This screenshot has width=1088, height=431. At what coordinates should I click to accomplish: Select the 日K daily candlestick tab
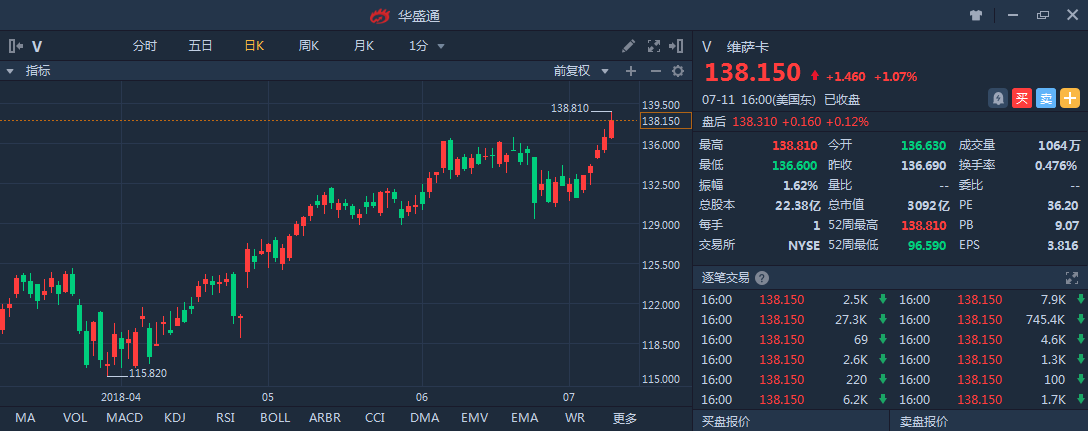point(254,46)
